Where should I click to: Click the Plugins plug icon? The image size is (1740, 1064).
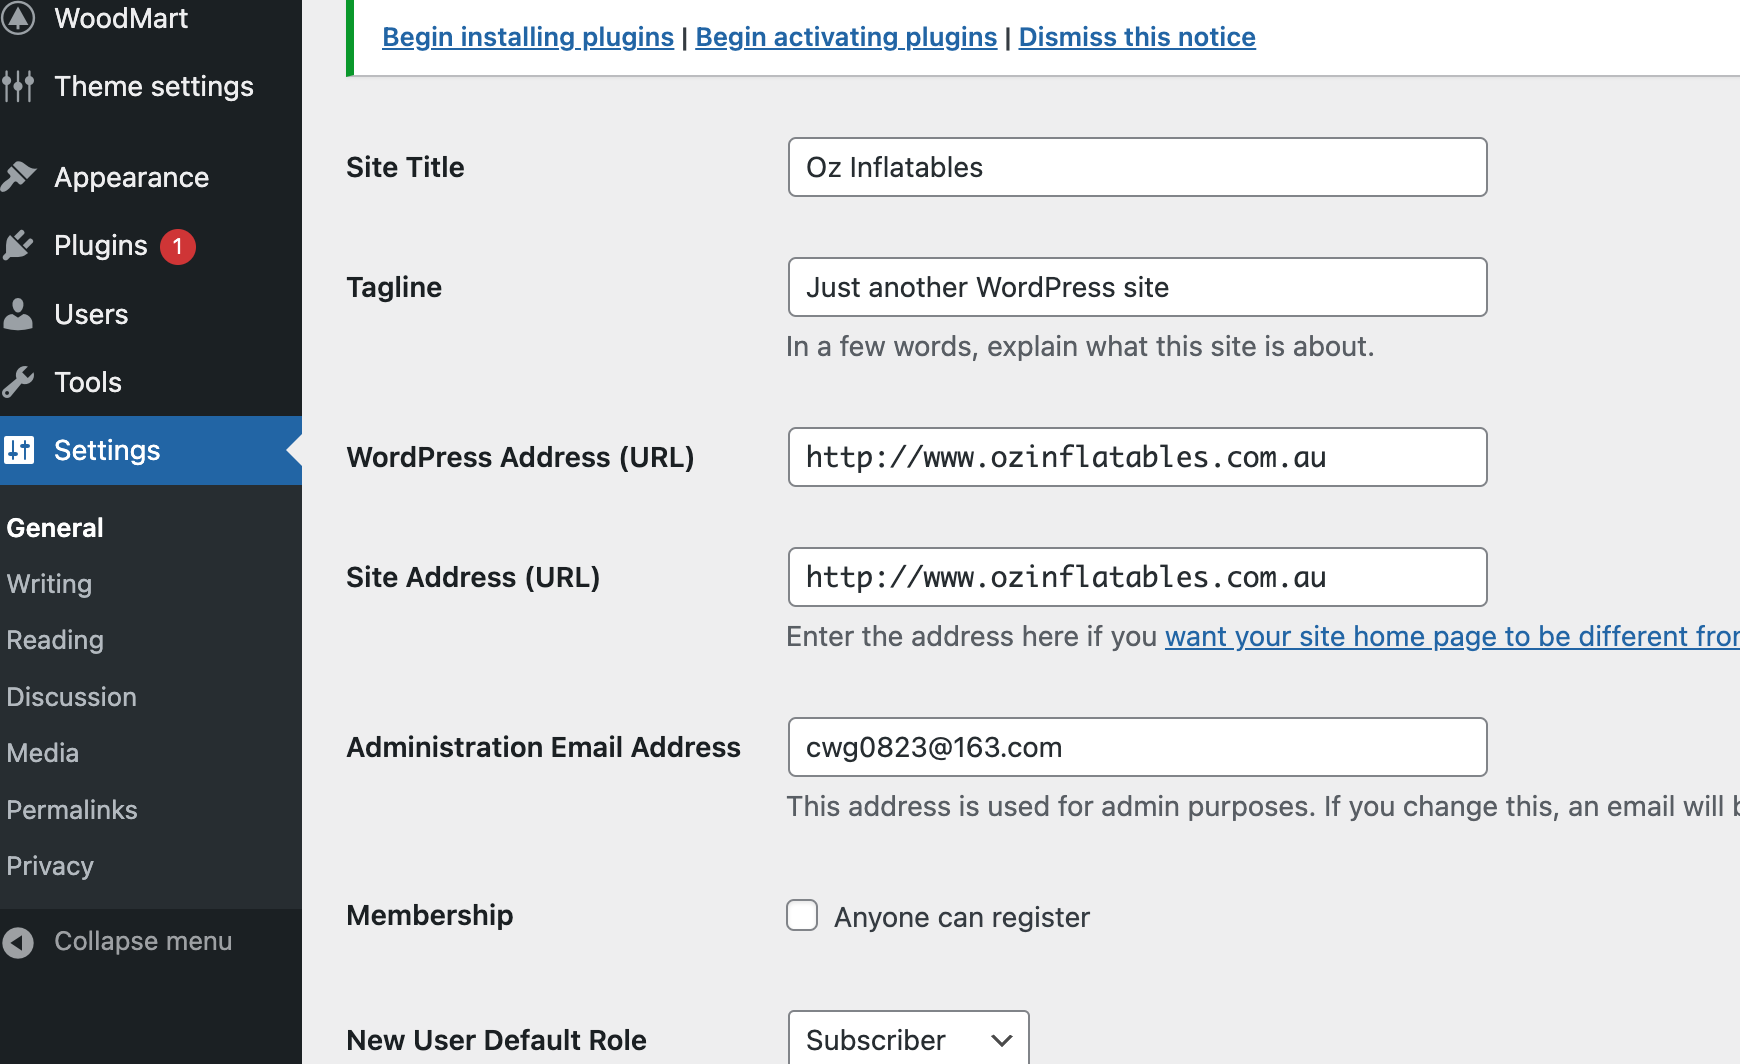click(x=18, y=246)
